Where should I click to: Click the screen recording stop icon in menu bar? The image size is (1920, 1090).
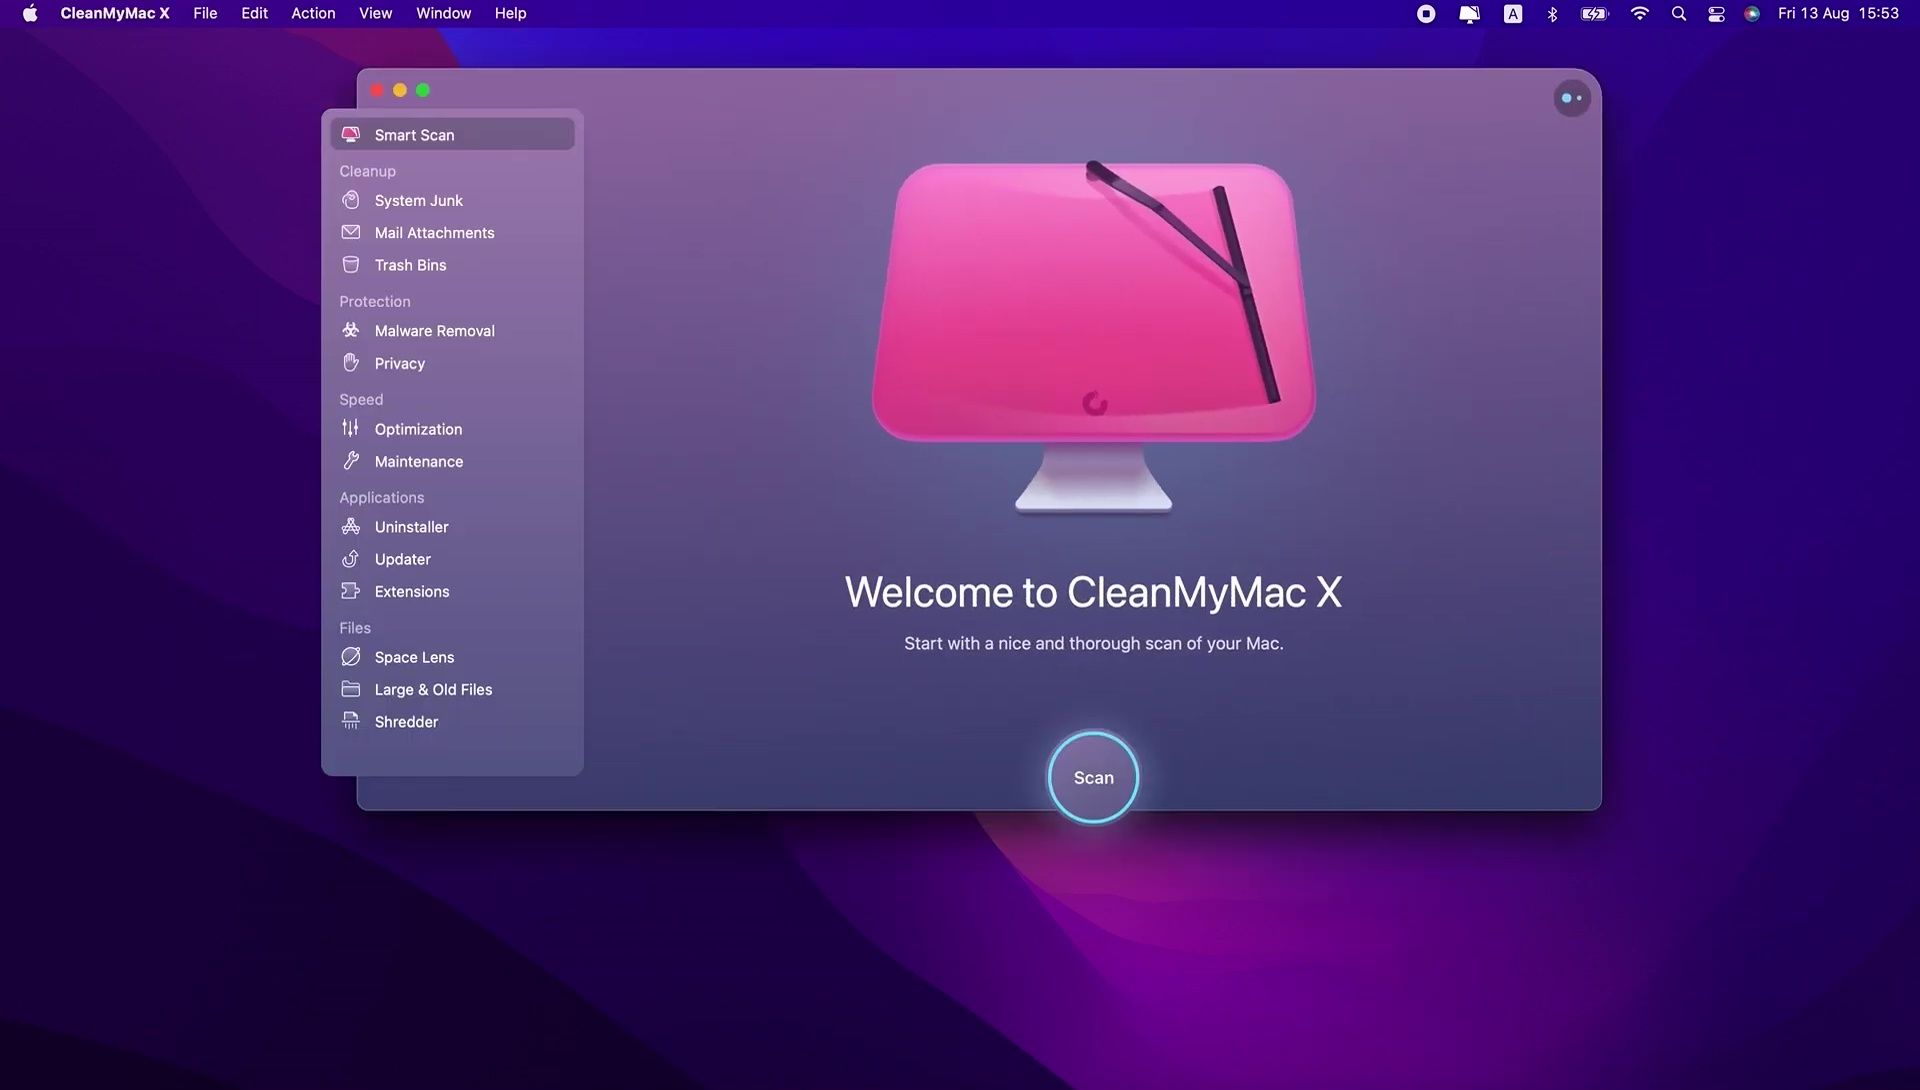pos(1426,13)
